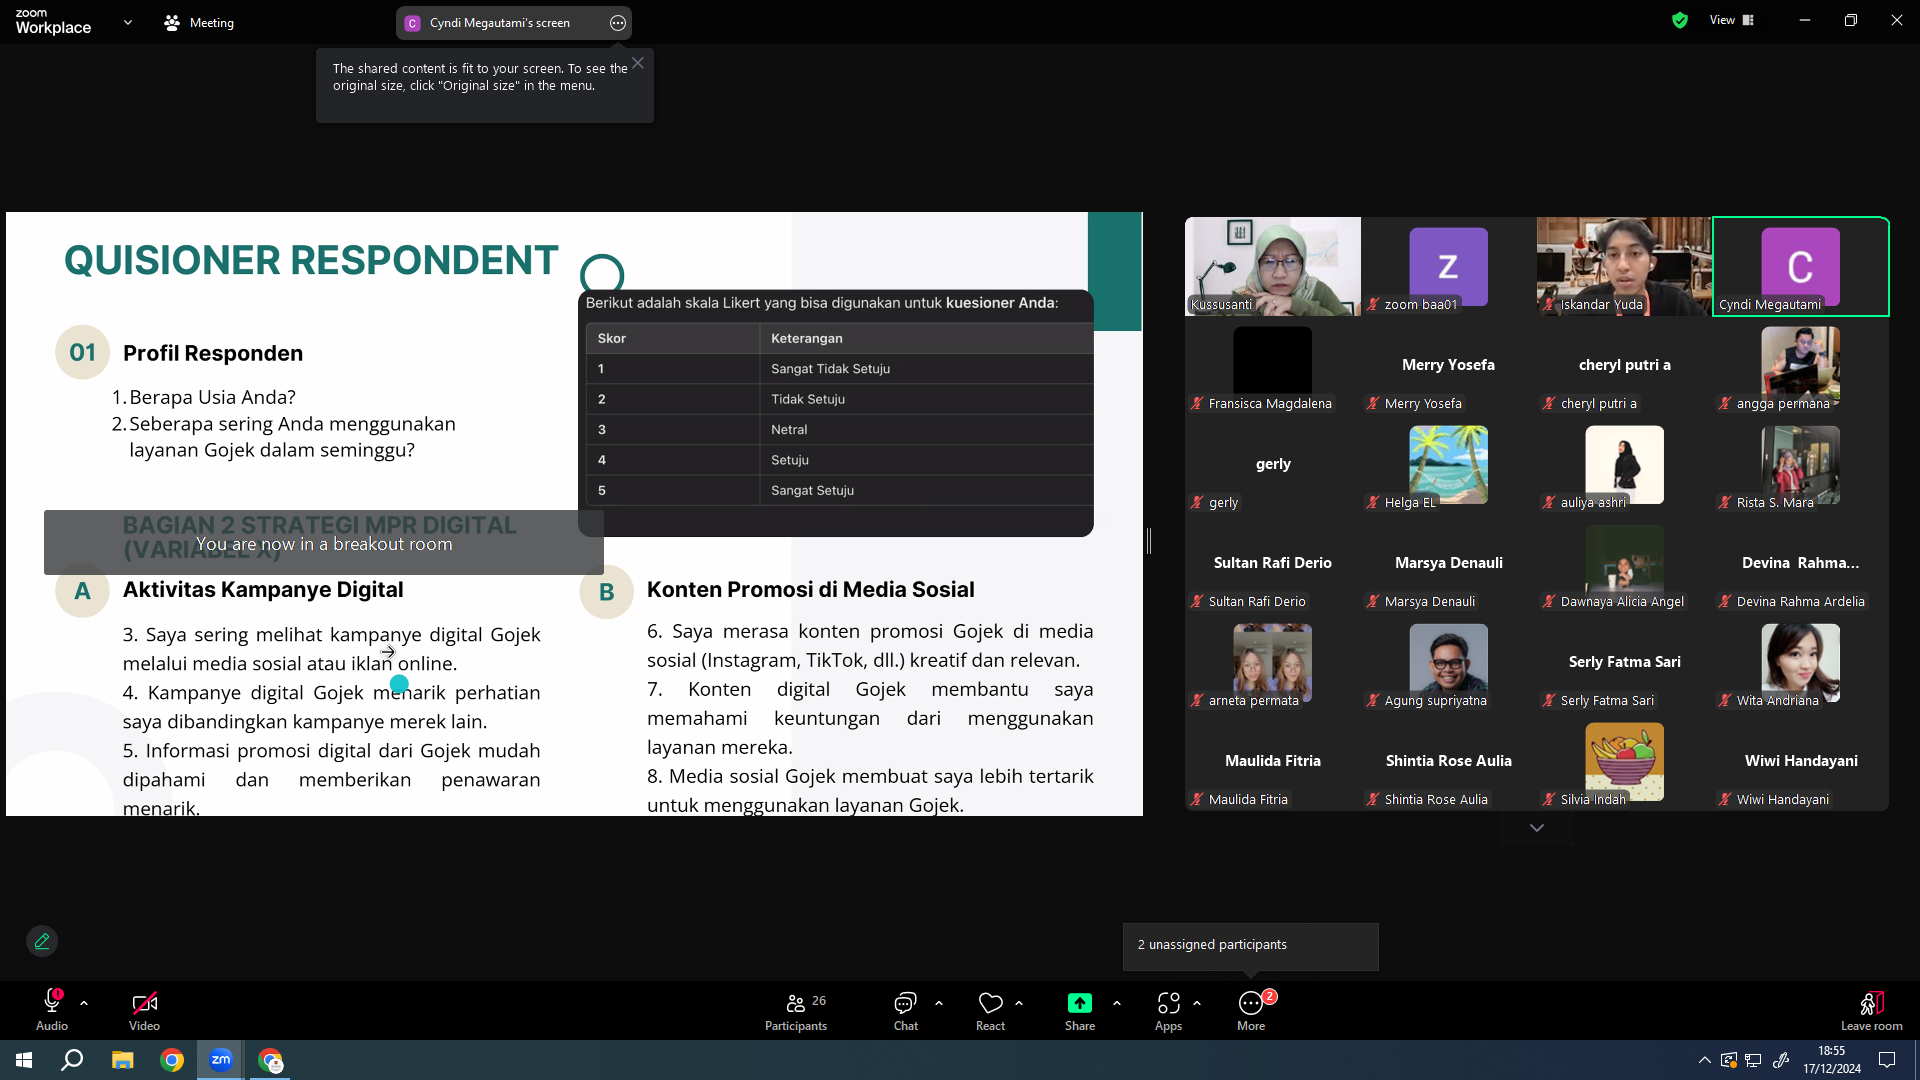Click Leave room button
The height and width of the screenshot is (1080, 1920).
tap(1872, 1011)
